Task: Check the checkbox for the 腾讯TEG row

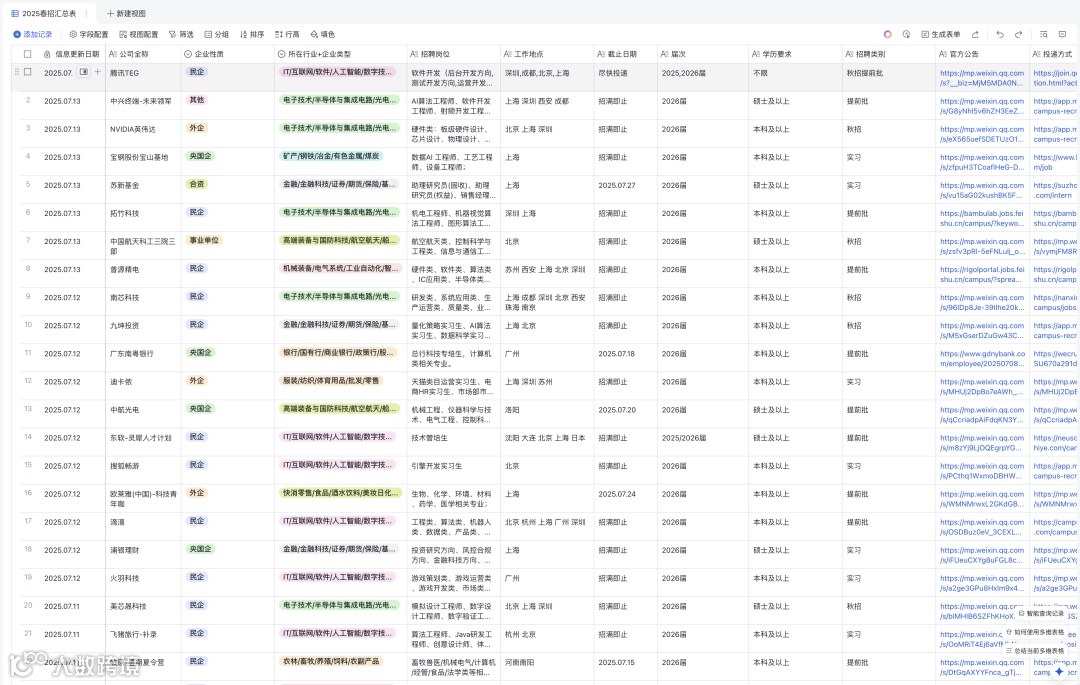Action: click(28, 72)
